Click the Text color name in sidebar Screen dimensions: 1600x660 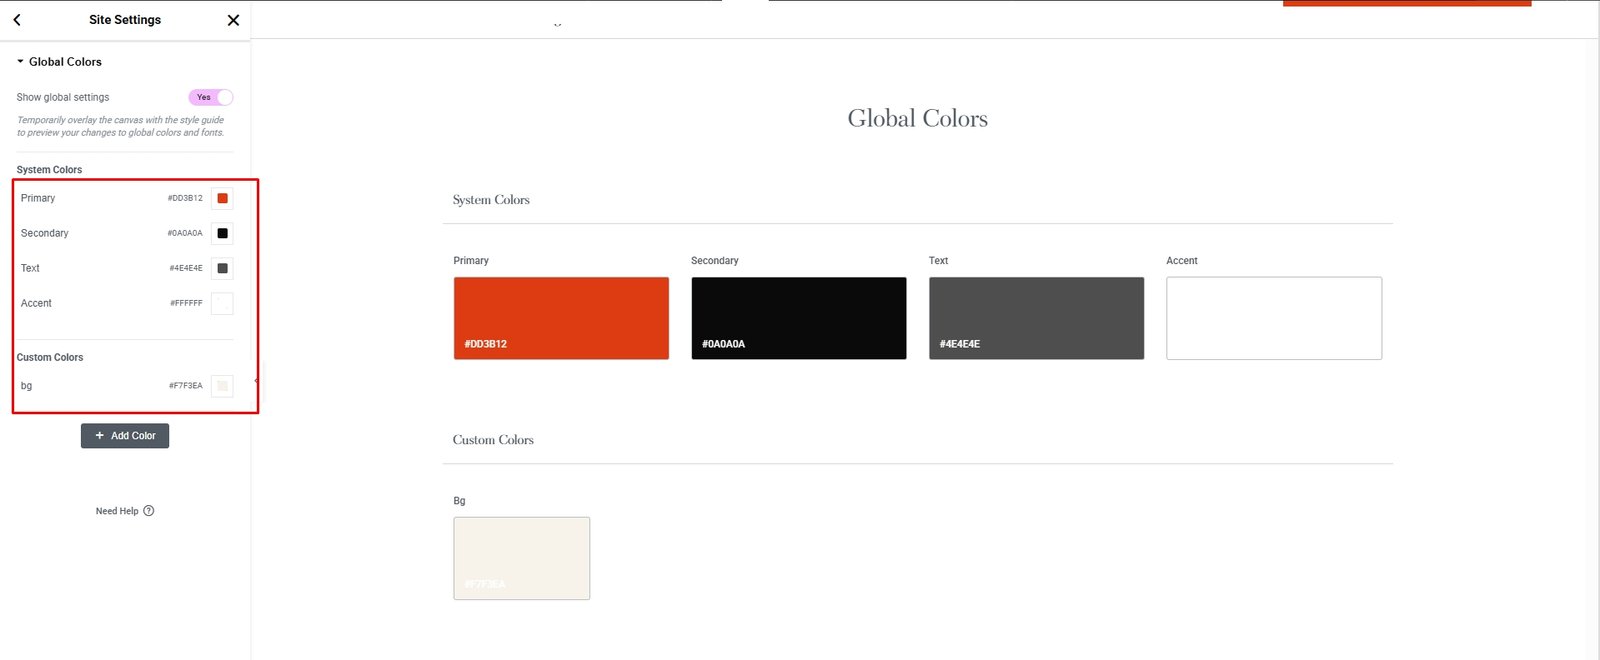[x=30, y=268]
